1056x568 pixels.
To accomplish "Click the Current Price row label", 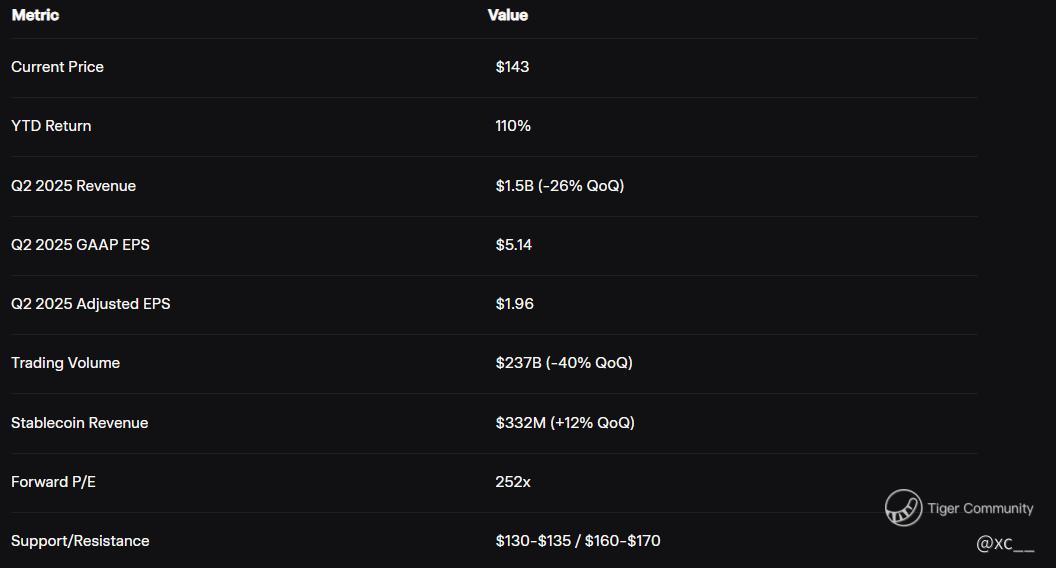I will pos(57,67).
